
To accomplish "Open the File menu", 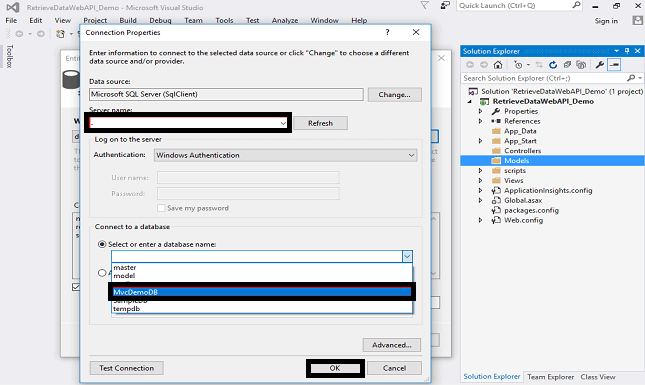I will coord(11,21).
